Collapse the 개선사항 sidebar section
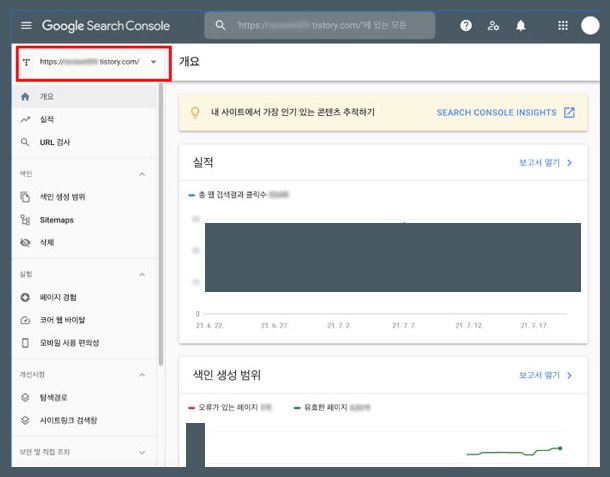 point(142,375)
